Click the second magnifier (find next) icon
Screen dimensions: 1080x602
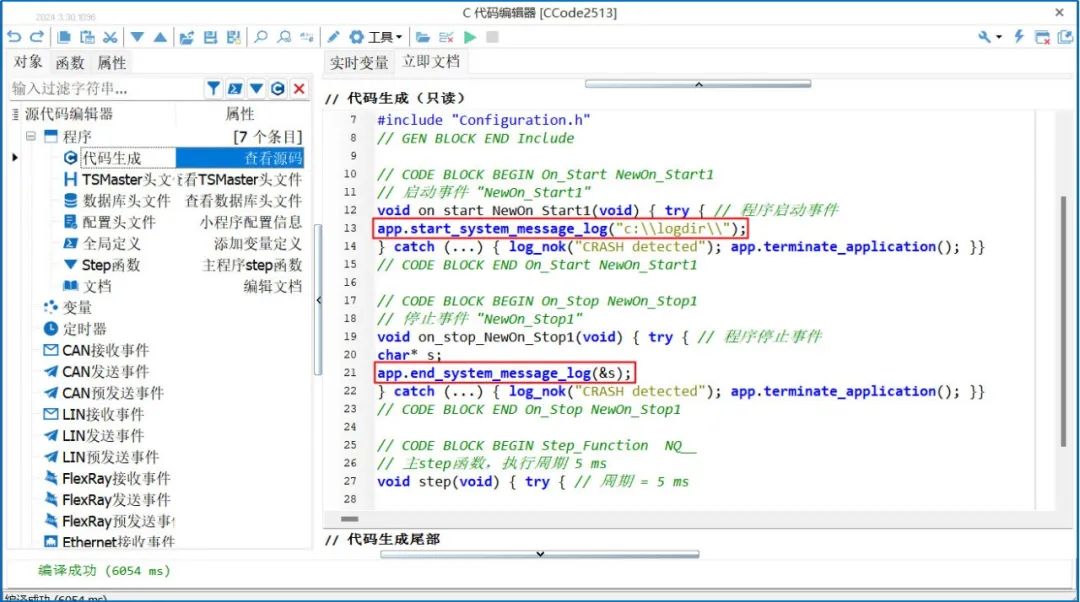point(284,37)
